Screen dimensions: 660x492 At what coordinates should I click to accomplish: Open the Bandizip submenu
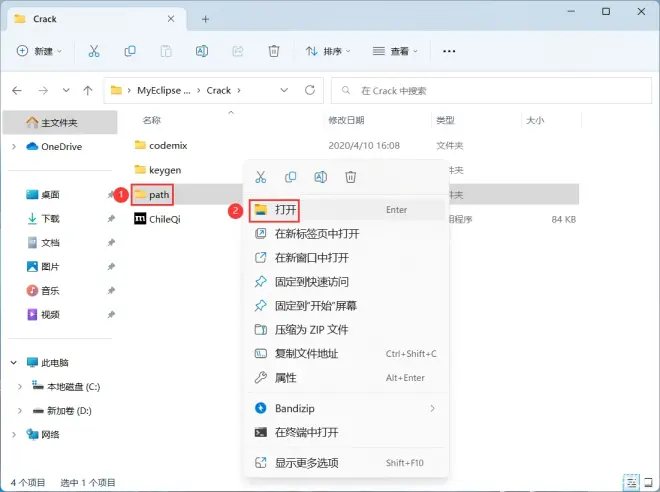coord(346,408)
